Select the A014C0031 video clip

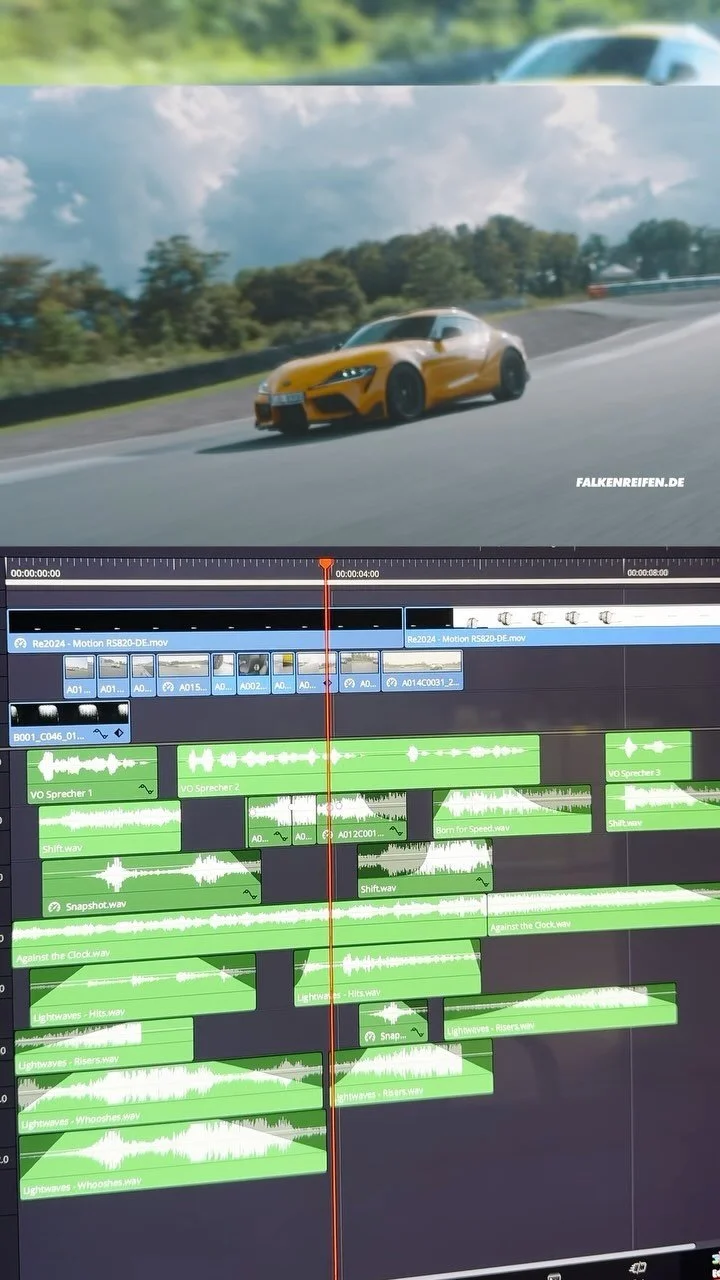click(422, 671)
